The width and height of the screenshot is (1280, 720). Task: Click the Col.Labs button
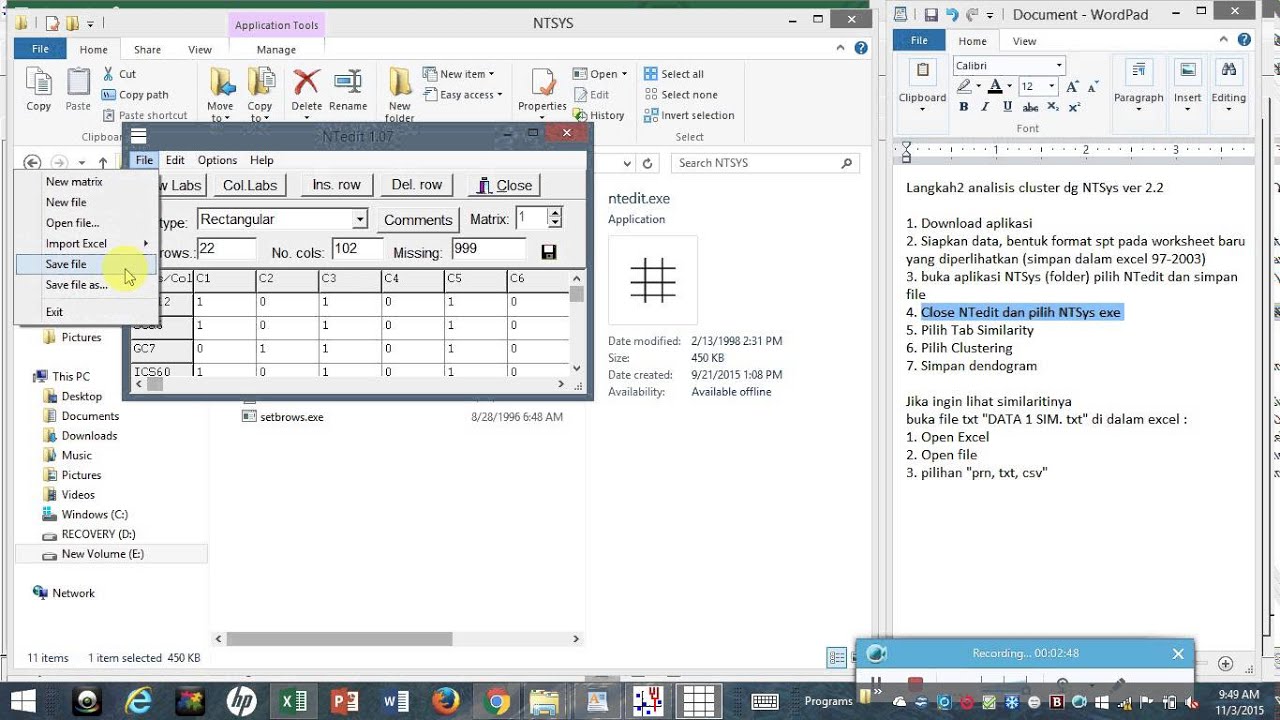pos(250,185)
